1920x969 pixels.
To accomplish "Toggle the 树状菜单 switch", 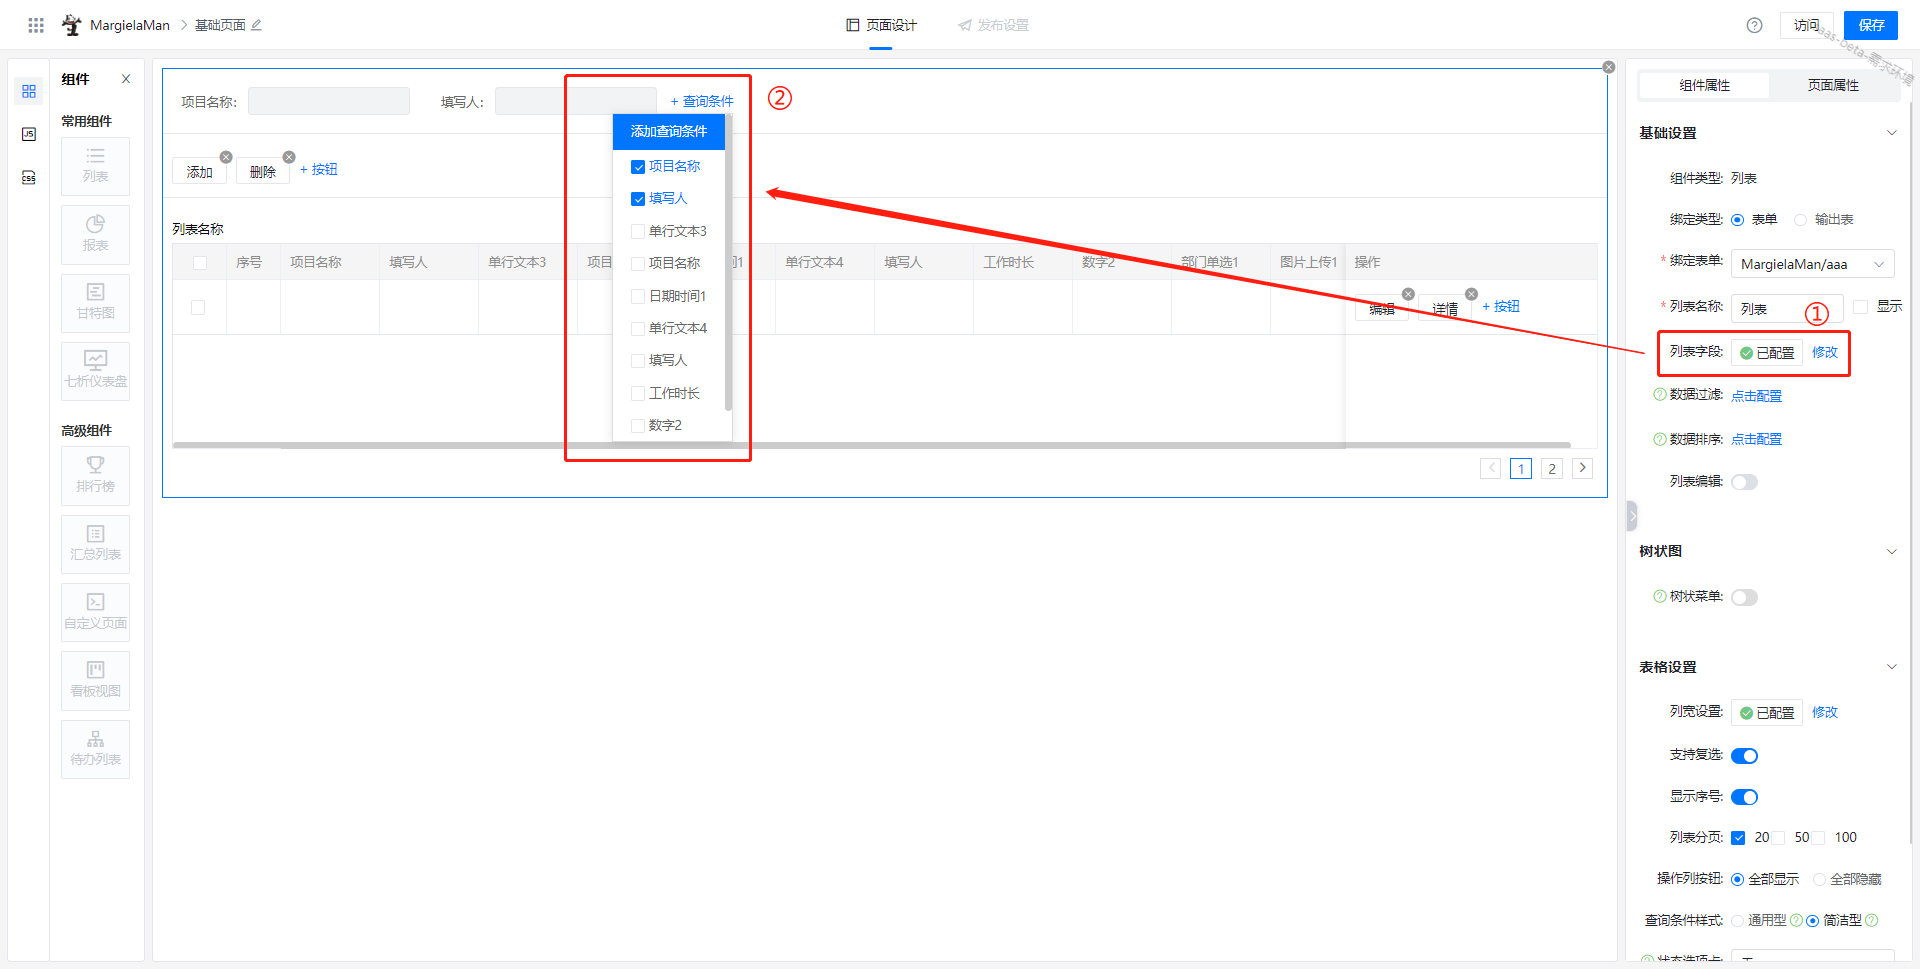I will click(x=1745, y=597).
